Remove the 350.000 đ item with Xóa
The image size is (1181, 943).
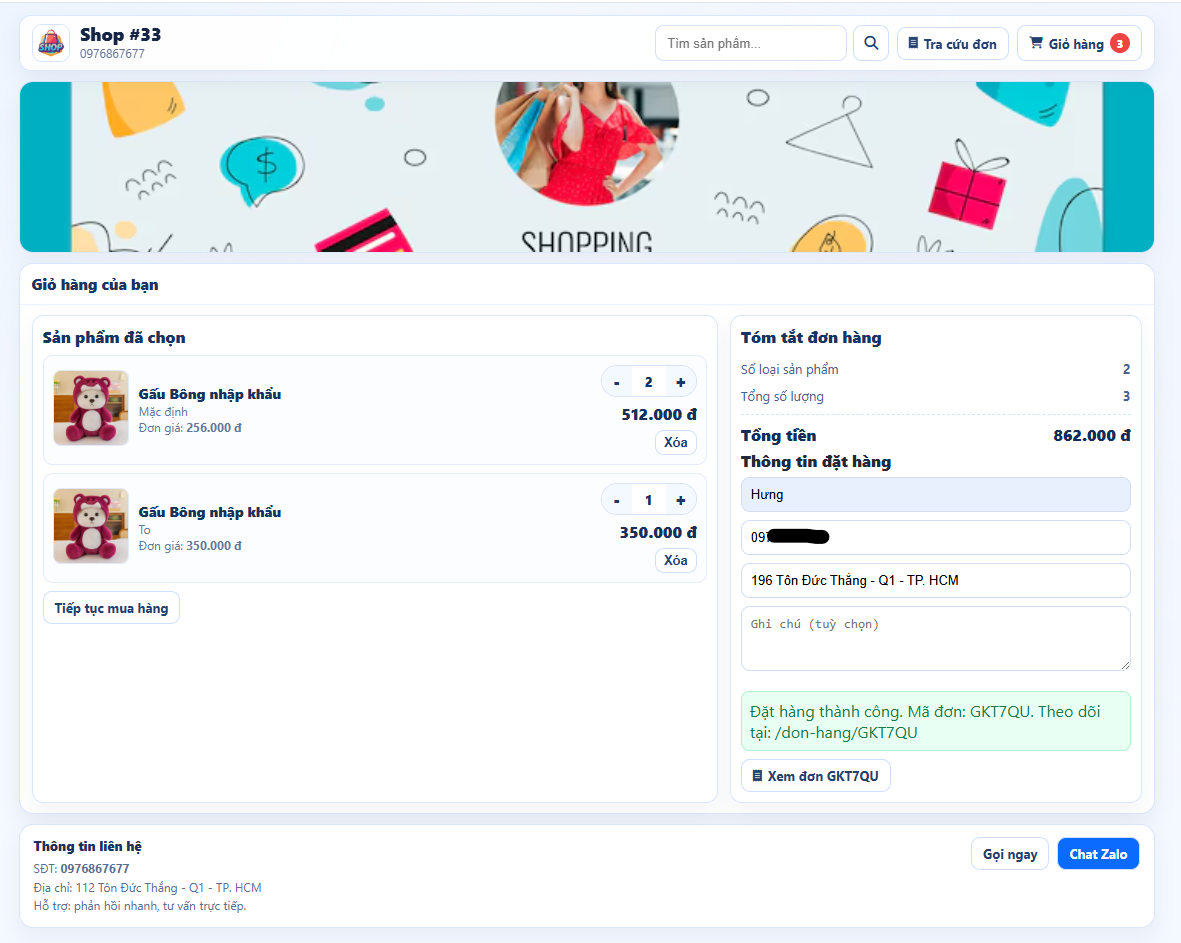click(675, 560)
